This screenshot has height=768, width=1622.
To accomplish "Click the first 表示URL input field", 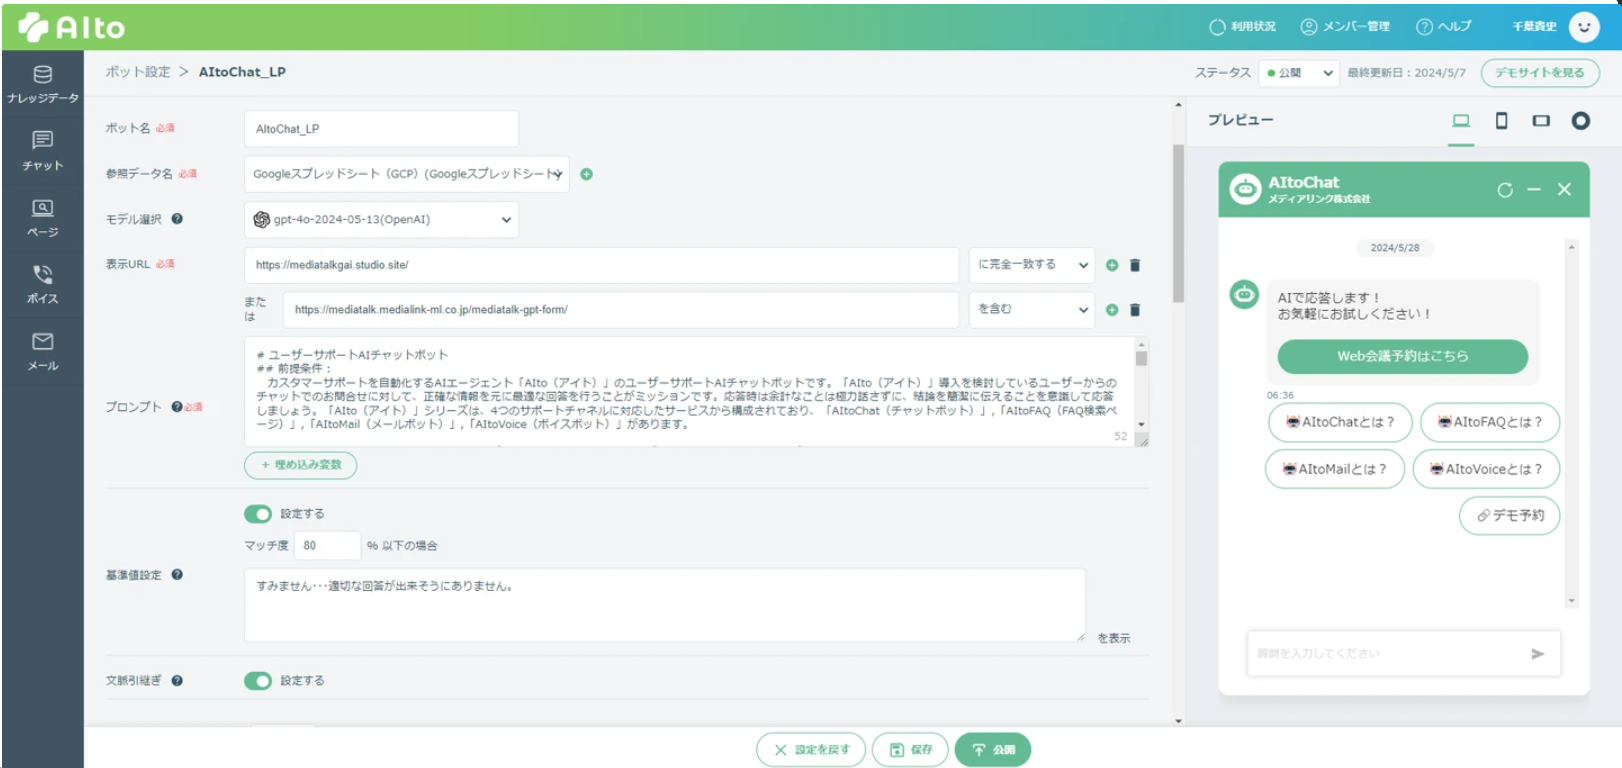I will [x=601, y=265].
